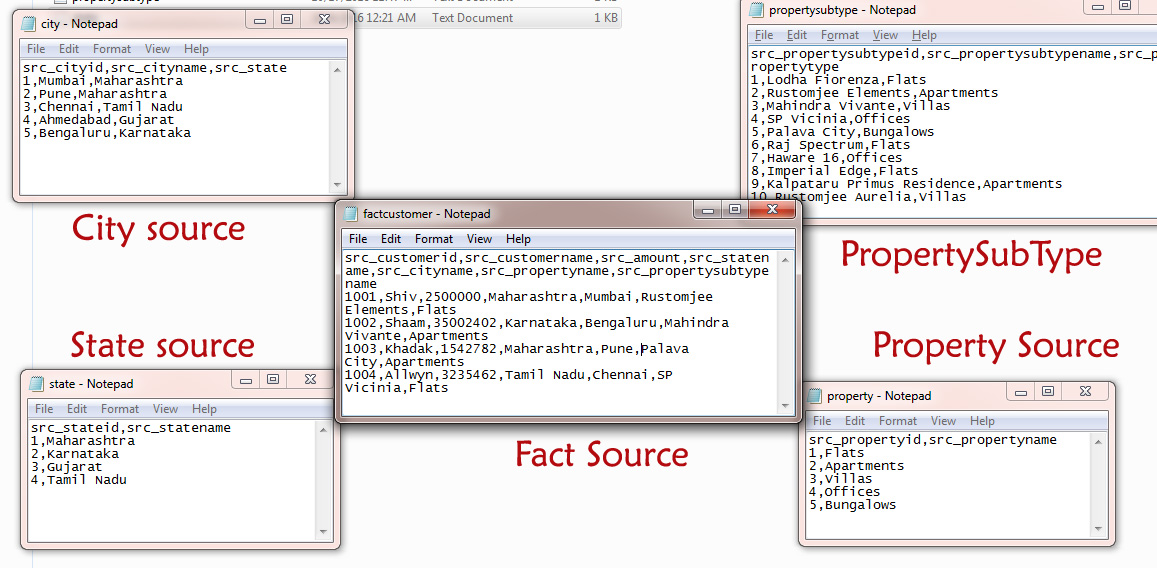This screenshot has height=568, width=1157.
Task: Maximize the city Notepad window
Action: (x=287, y=20)
